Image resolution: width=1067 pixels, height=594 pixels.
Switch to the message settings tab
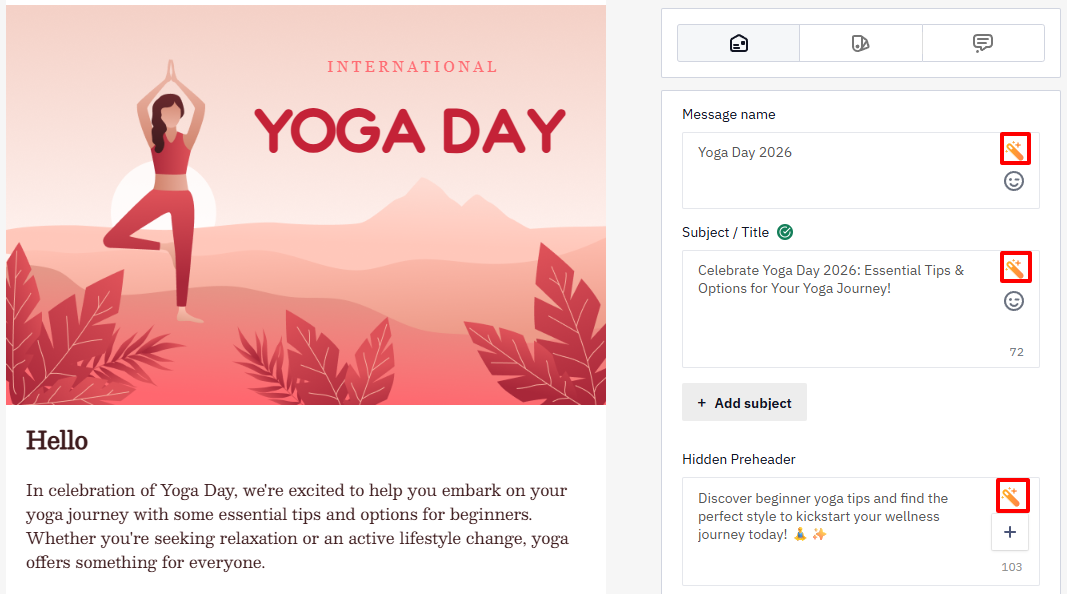(738, 44)
